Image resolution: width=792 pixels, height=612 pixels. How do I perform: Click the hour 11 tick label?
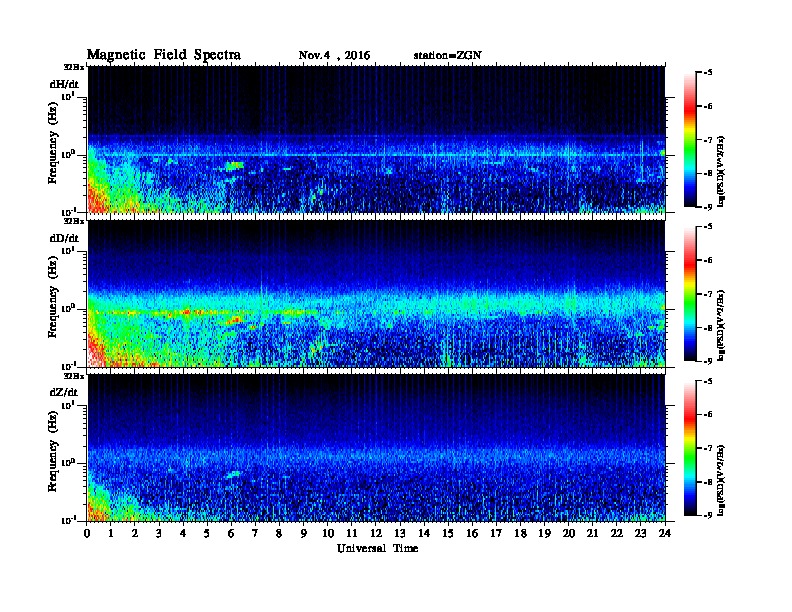(x=352, y=533)
